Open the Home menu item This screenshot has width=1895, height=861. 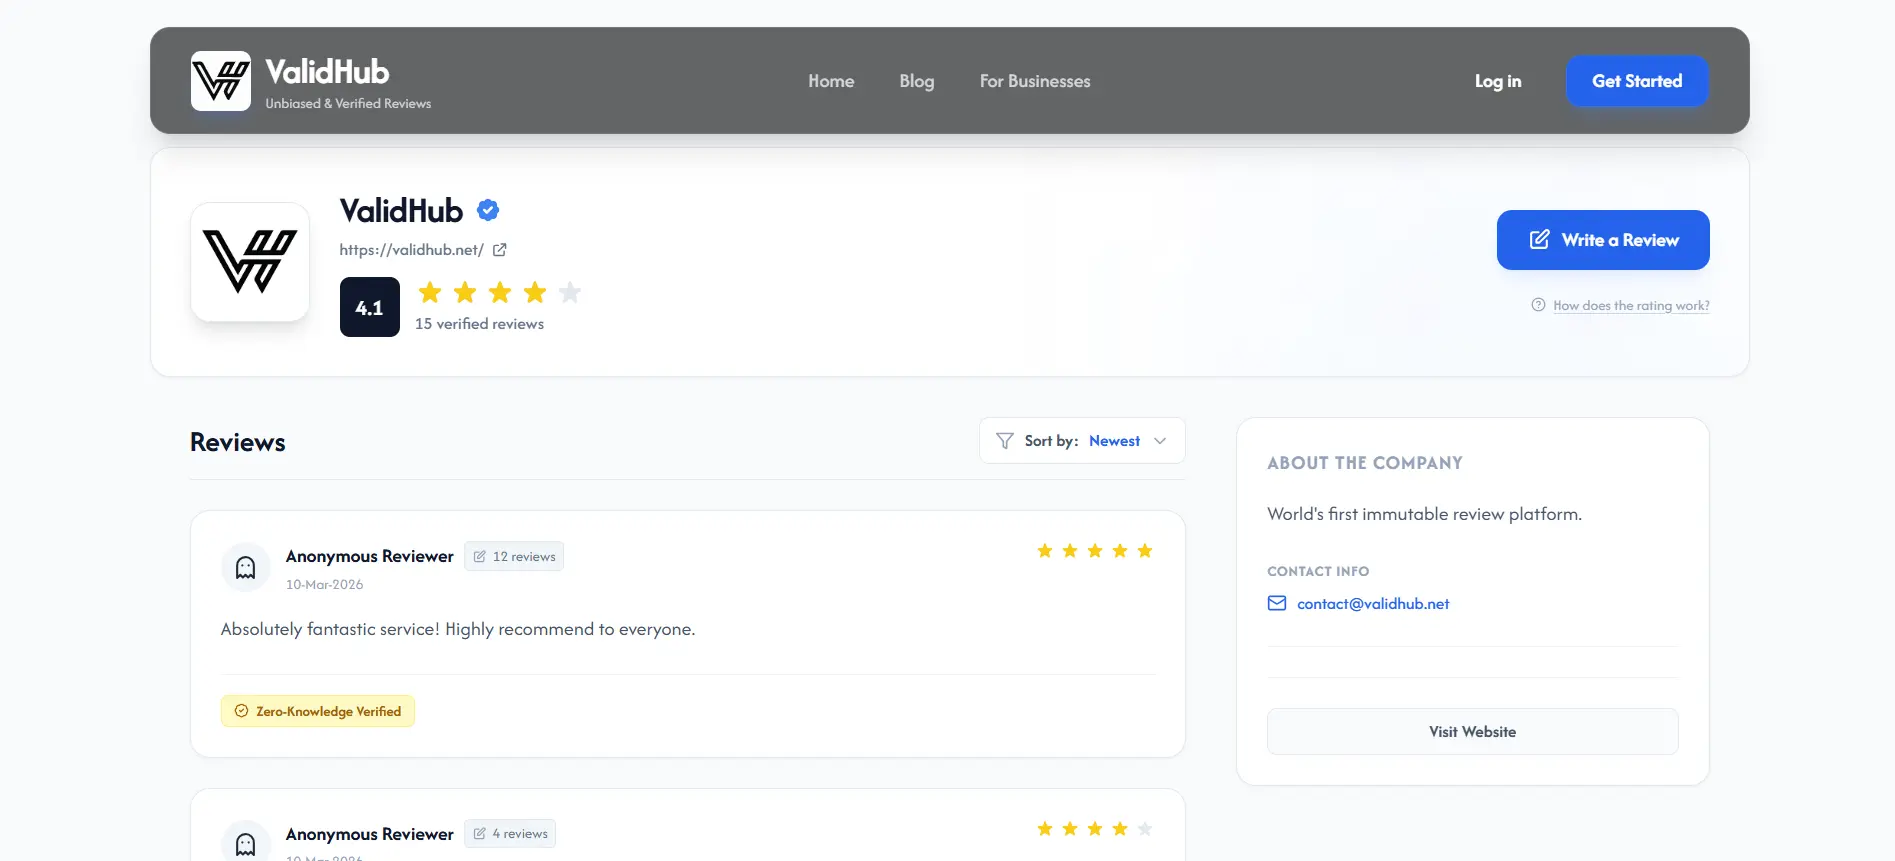831,81
